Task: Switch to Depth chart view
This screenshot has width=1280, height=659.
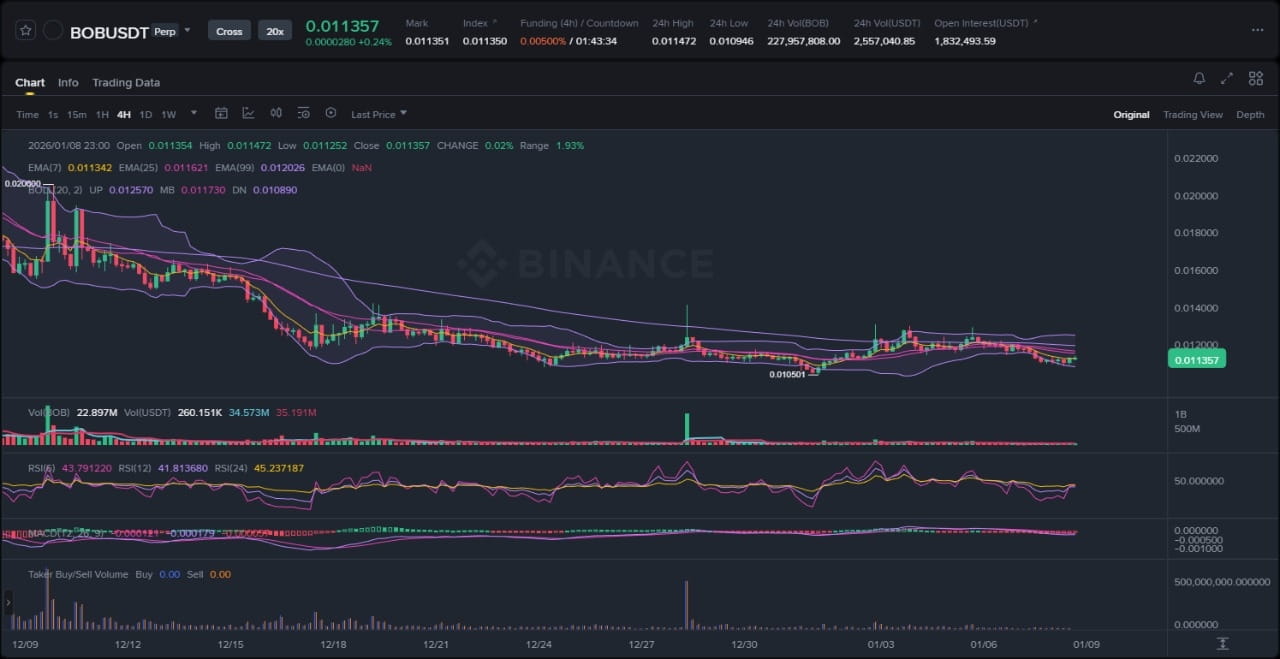Action: click(1250, 115)
